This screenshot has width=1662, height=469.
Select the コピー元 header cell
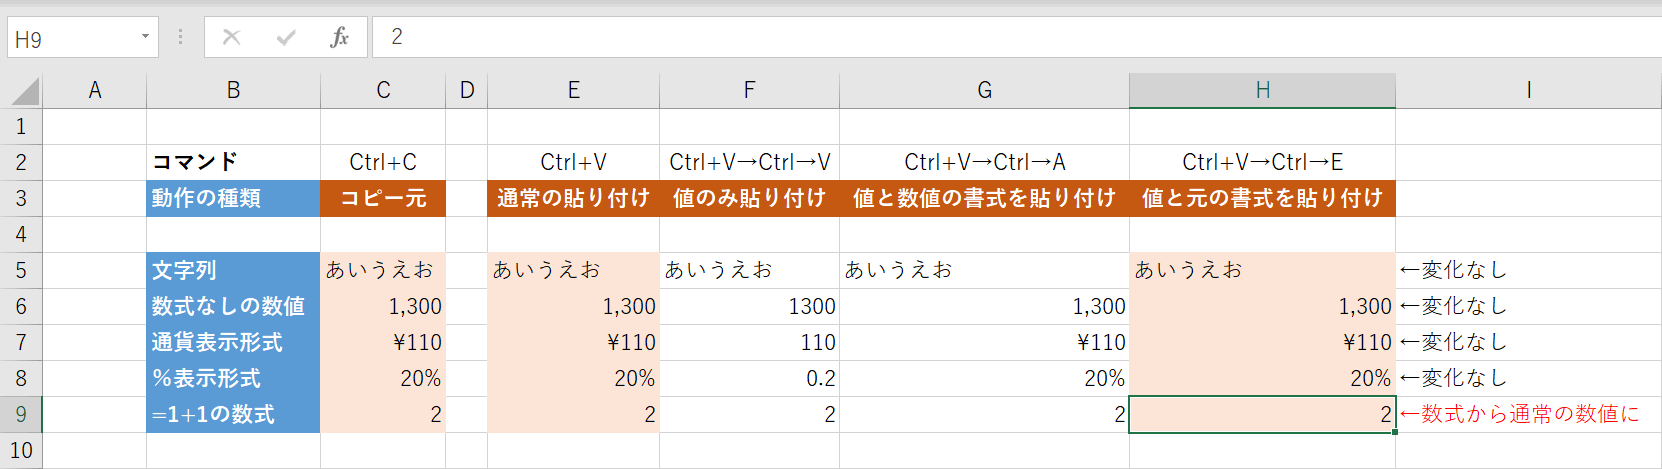(383, 198)
